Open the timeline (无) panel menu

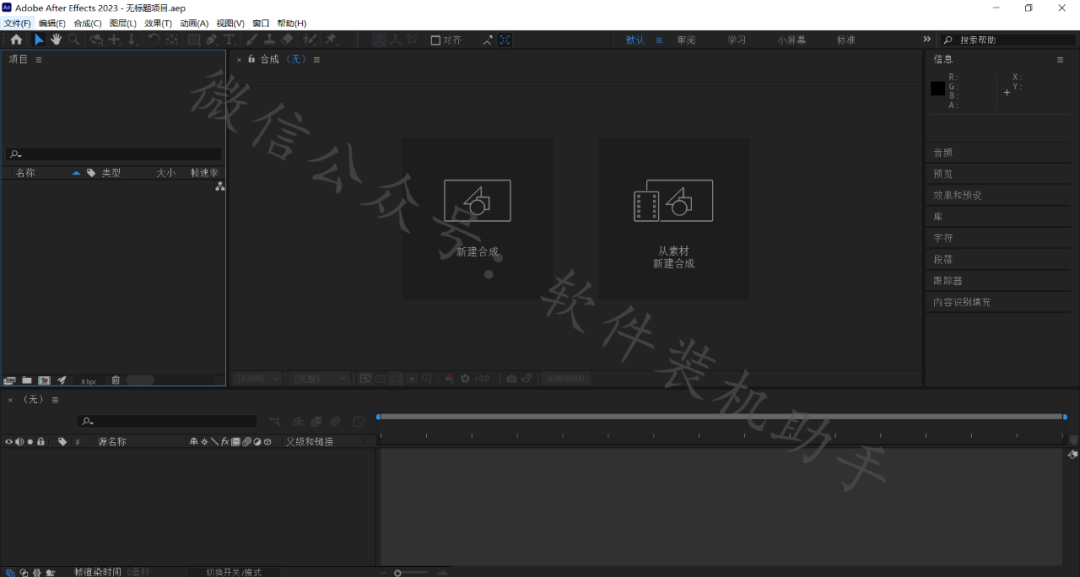(55, 400)
